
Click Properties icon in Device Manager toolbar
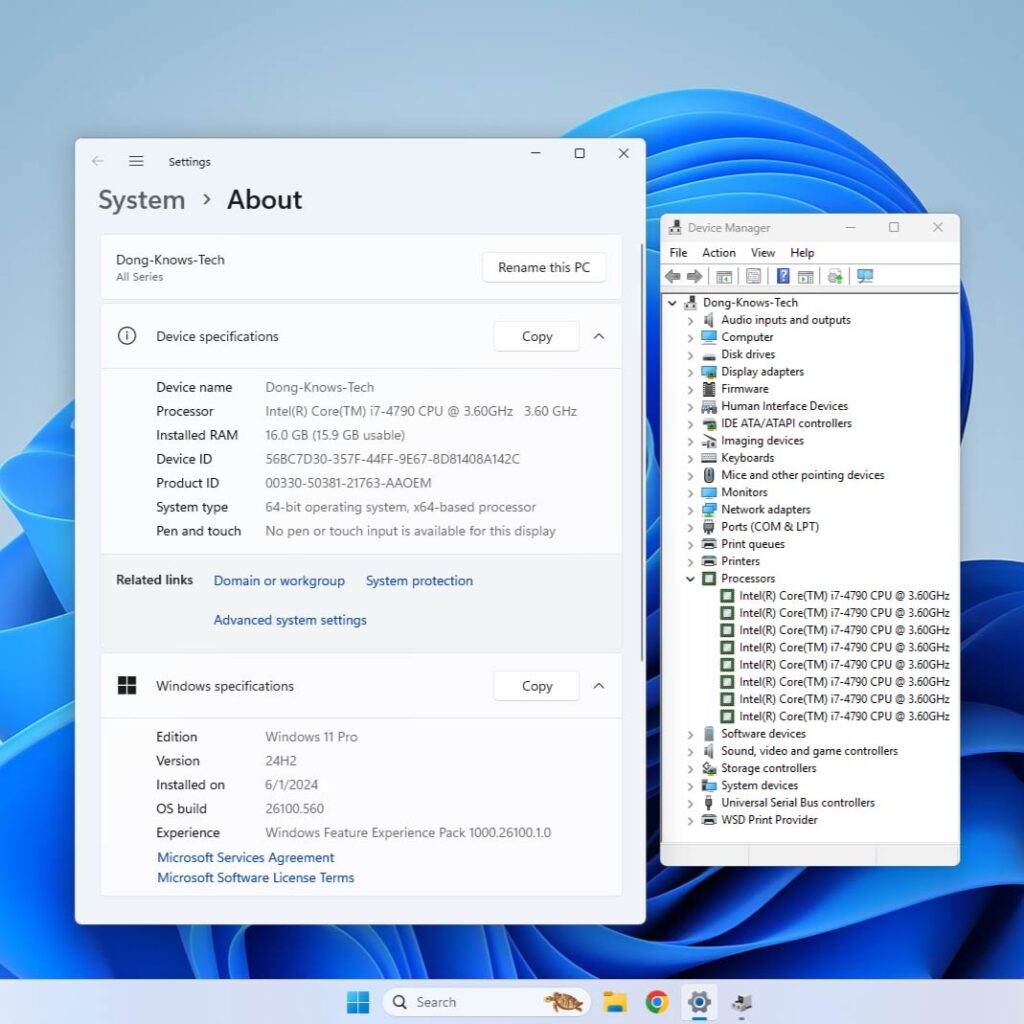tap(753, 276)
